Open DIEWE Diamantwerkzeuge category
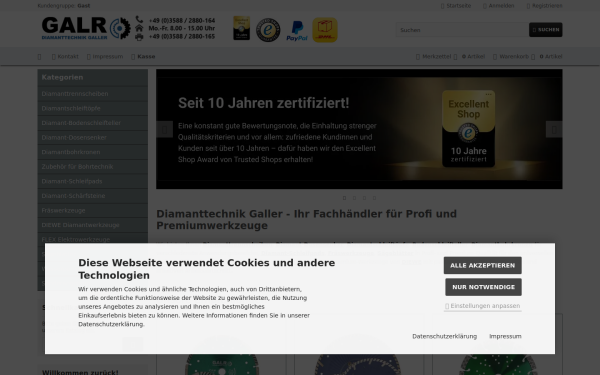The height and width of the screenshot is (375, 600). point(93,225)
